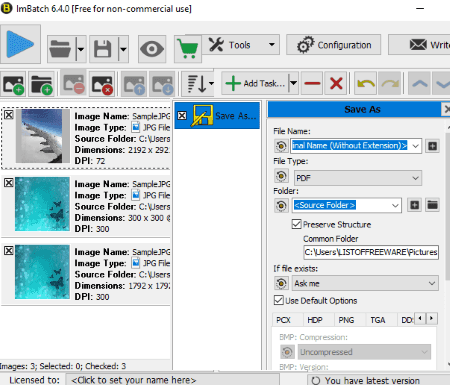450x385 pixels.
Task: Click the browse folder icon next to Folder field
Action: (x=432, y=205)
